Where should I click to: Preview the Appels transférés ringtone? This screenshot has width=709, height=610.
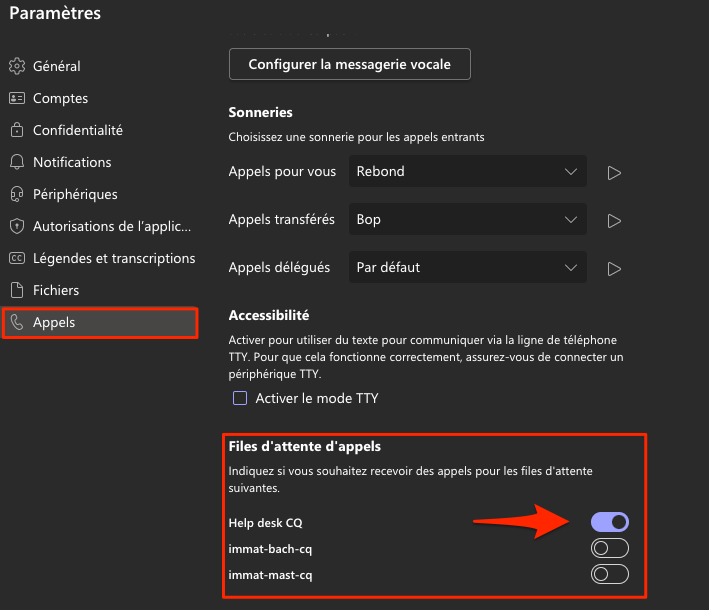(615, 220)
